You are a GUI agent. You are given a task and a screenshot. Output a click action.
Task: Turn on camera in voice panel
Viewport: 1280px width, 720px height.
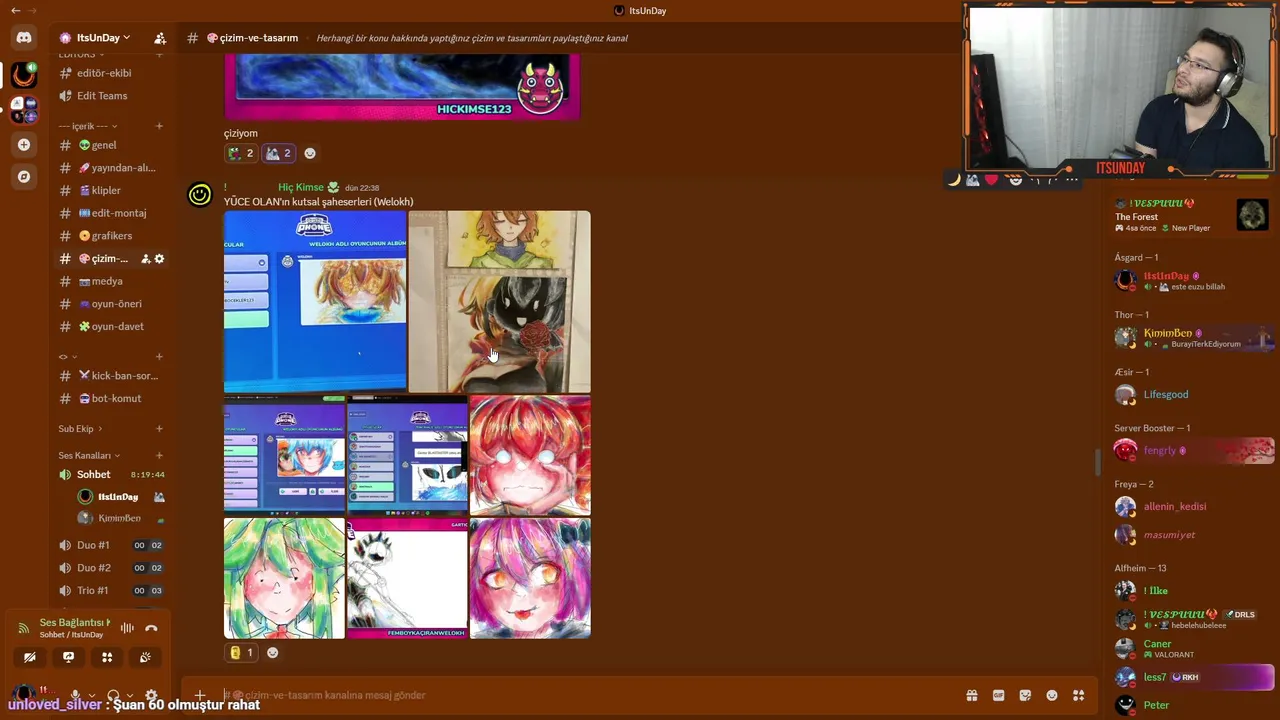coord(30,657)
